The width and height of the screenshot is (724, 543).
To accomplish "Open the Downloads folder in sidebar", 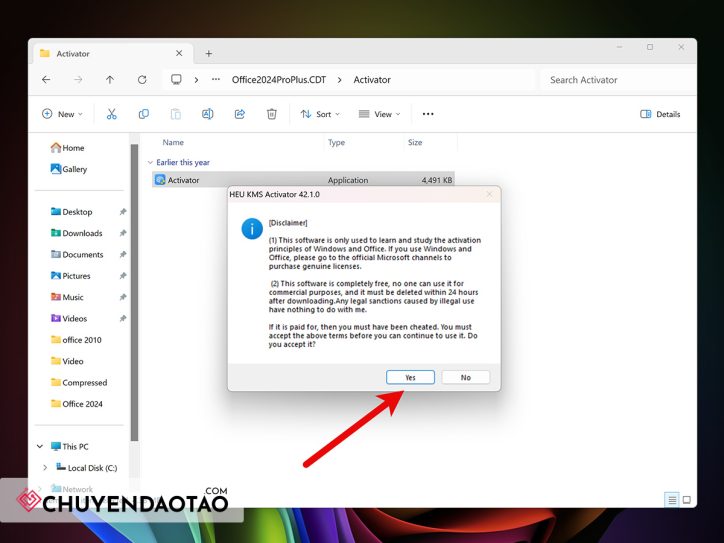I will click(x=77, y=233).
